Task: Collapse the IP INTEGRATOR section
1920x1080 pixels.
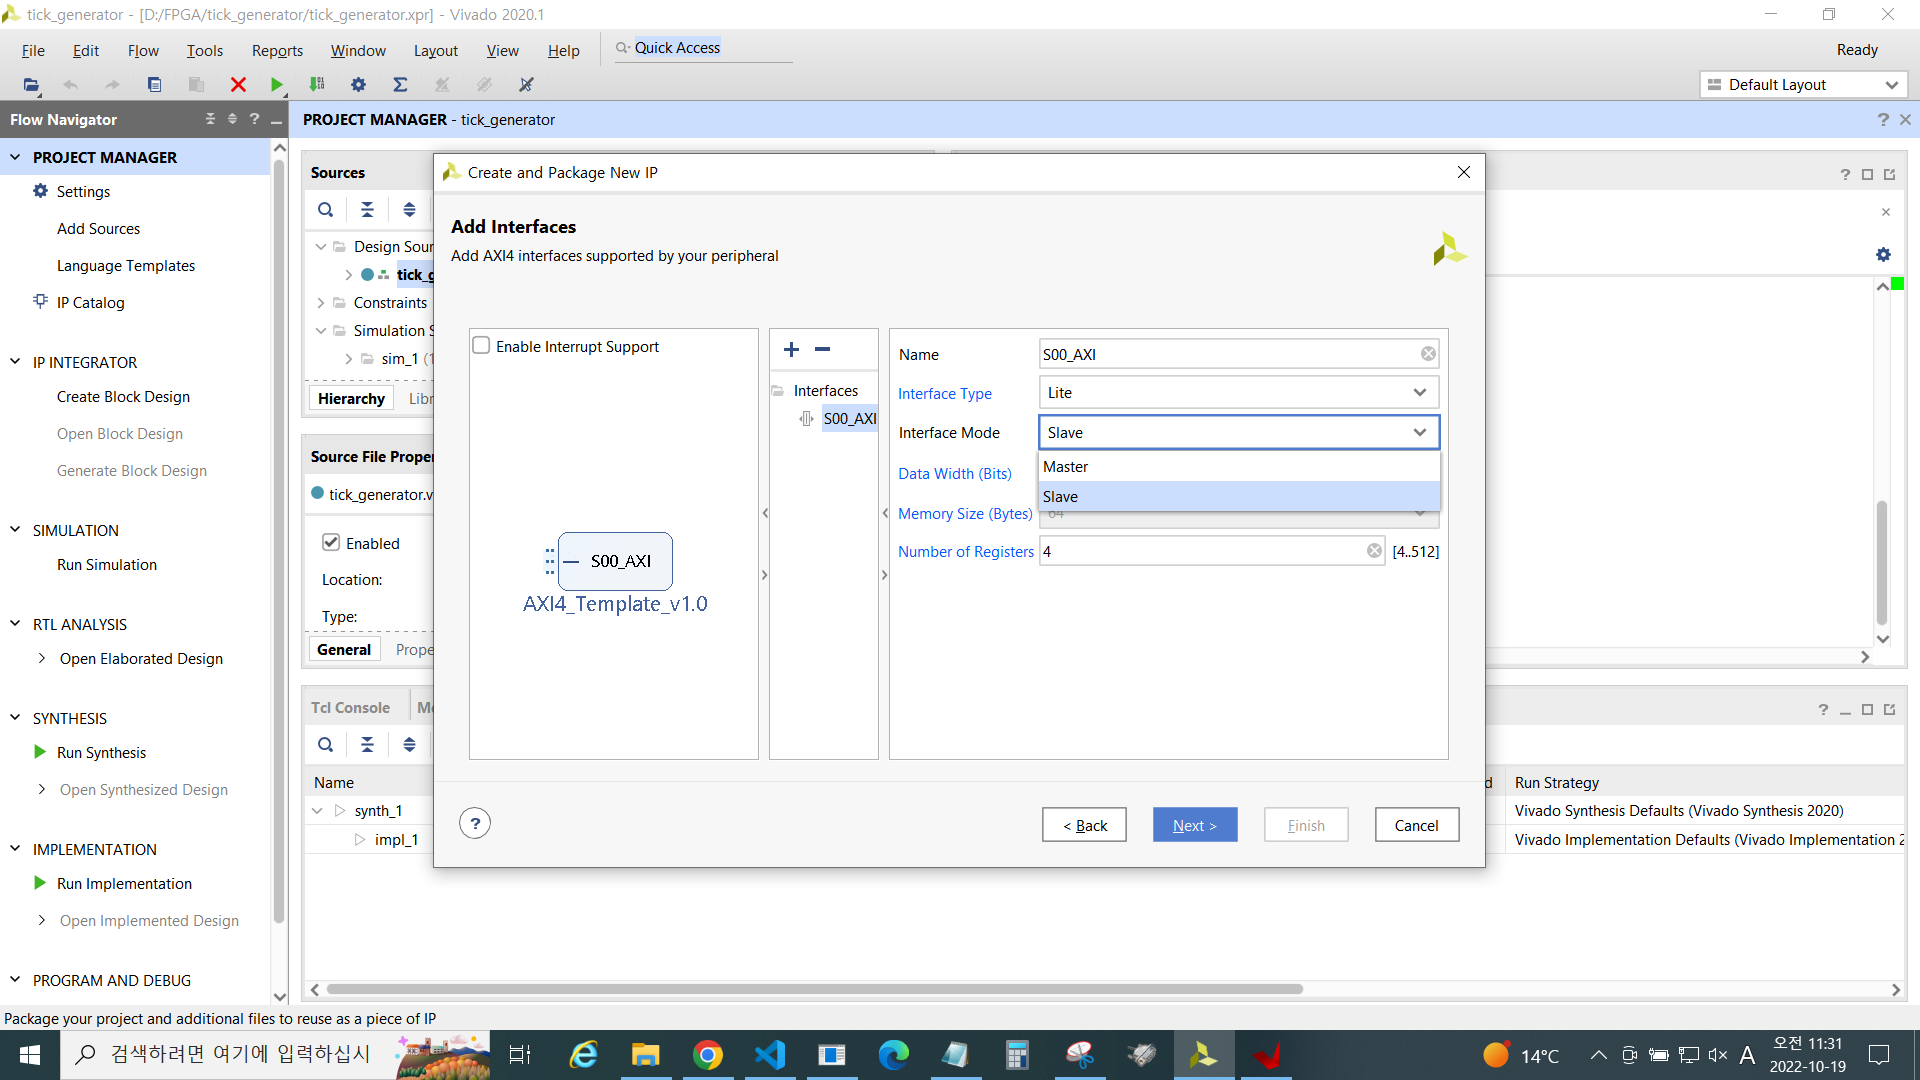Action: click(15, 362)
